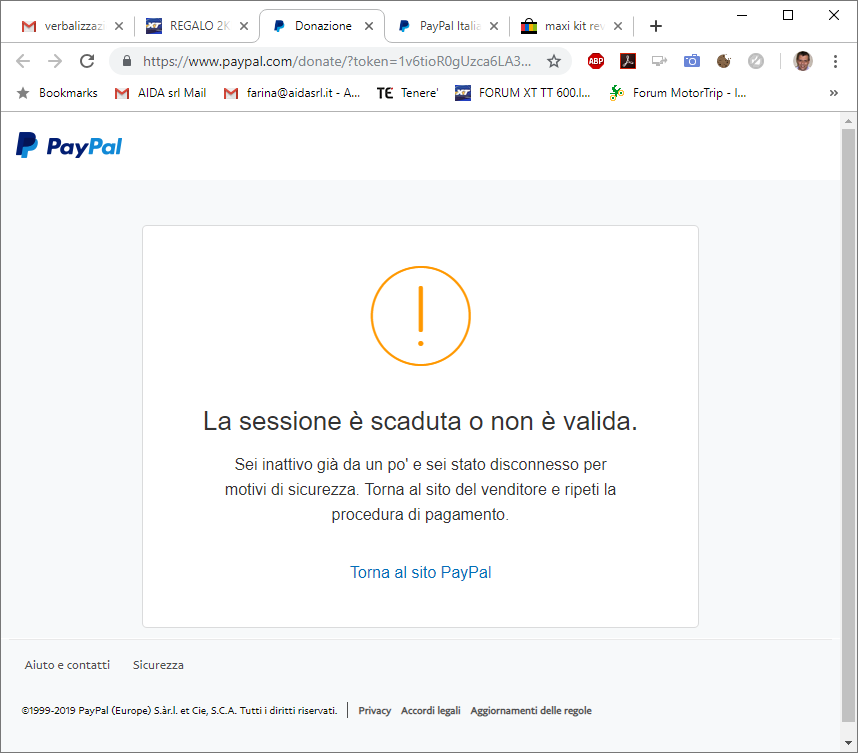
Task: Open the Chrome three-dot menu
Action: [835, 61]
